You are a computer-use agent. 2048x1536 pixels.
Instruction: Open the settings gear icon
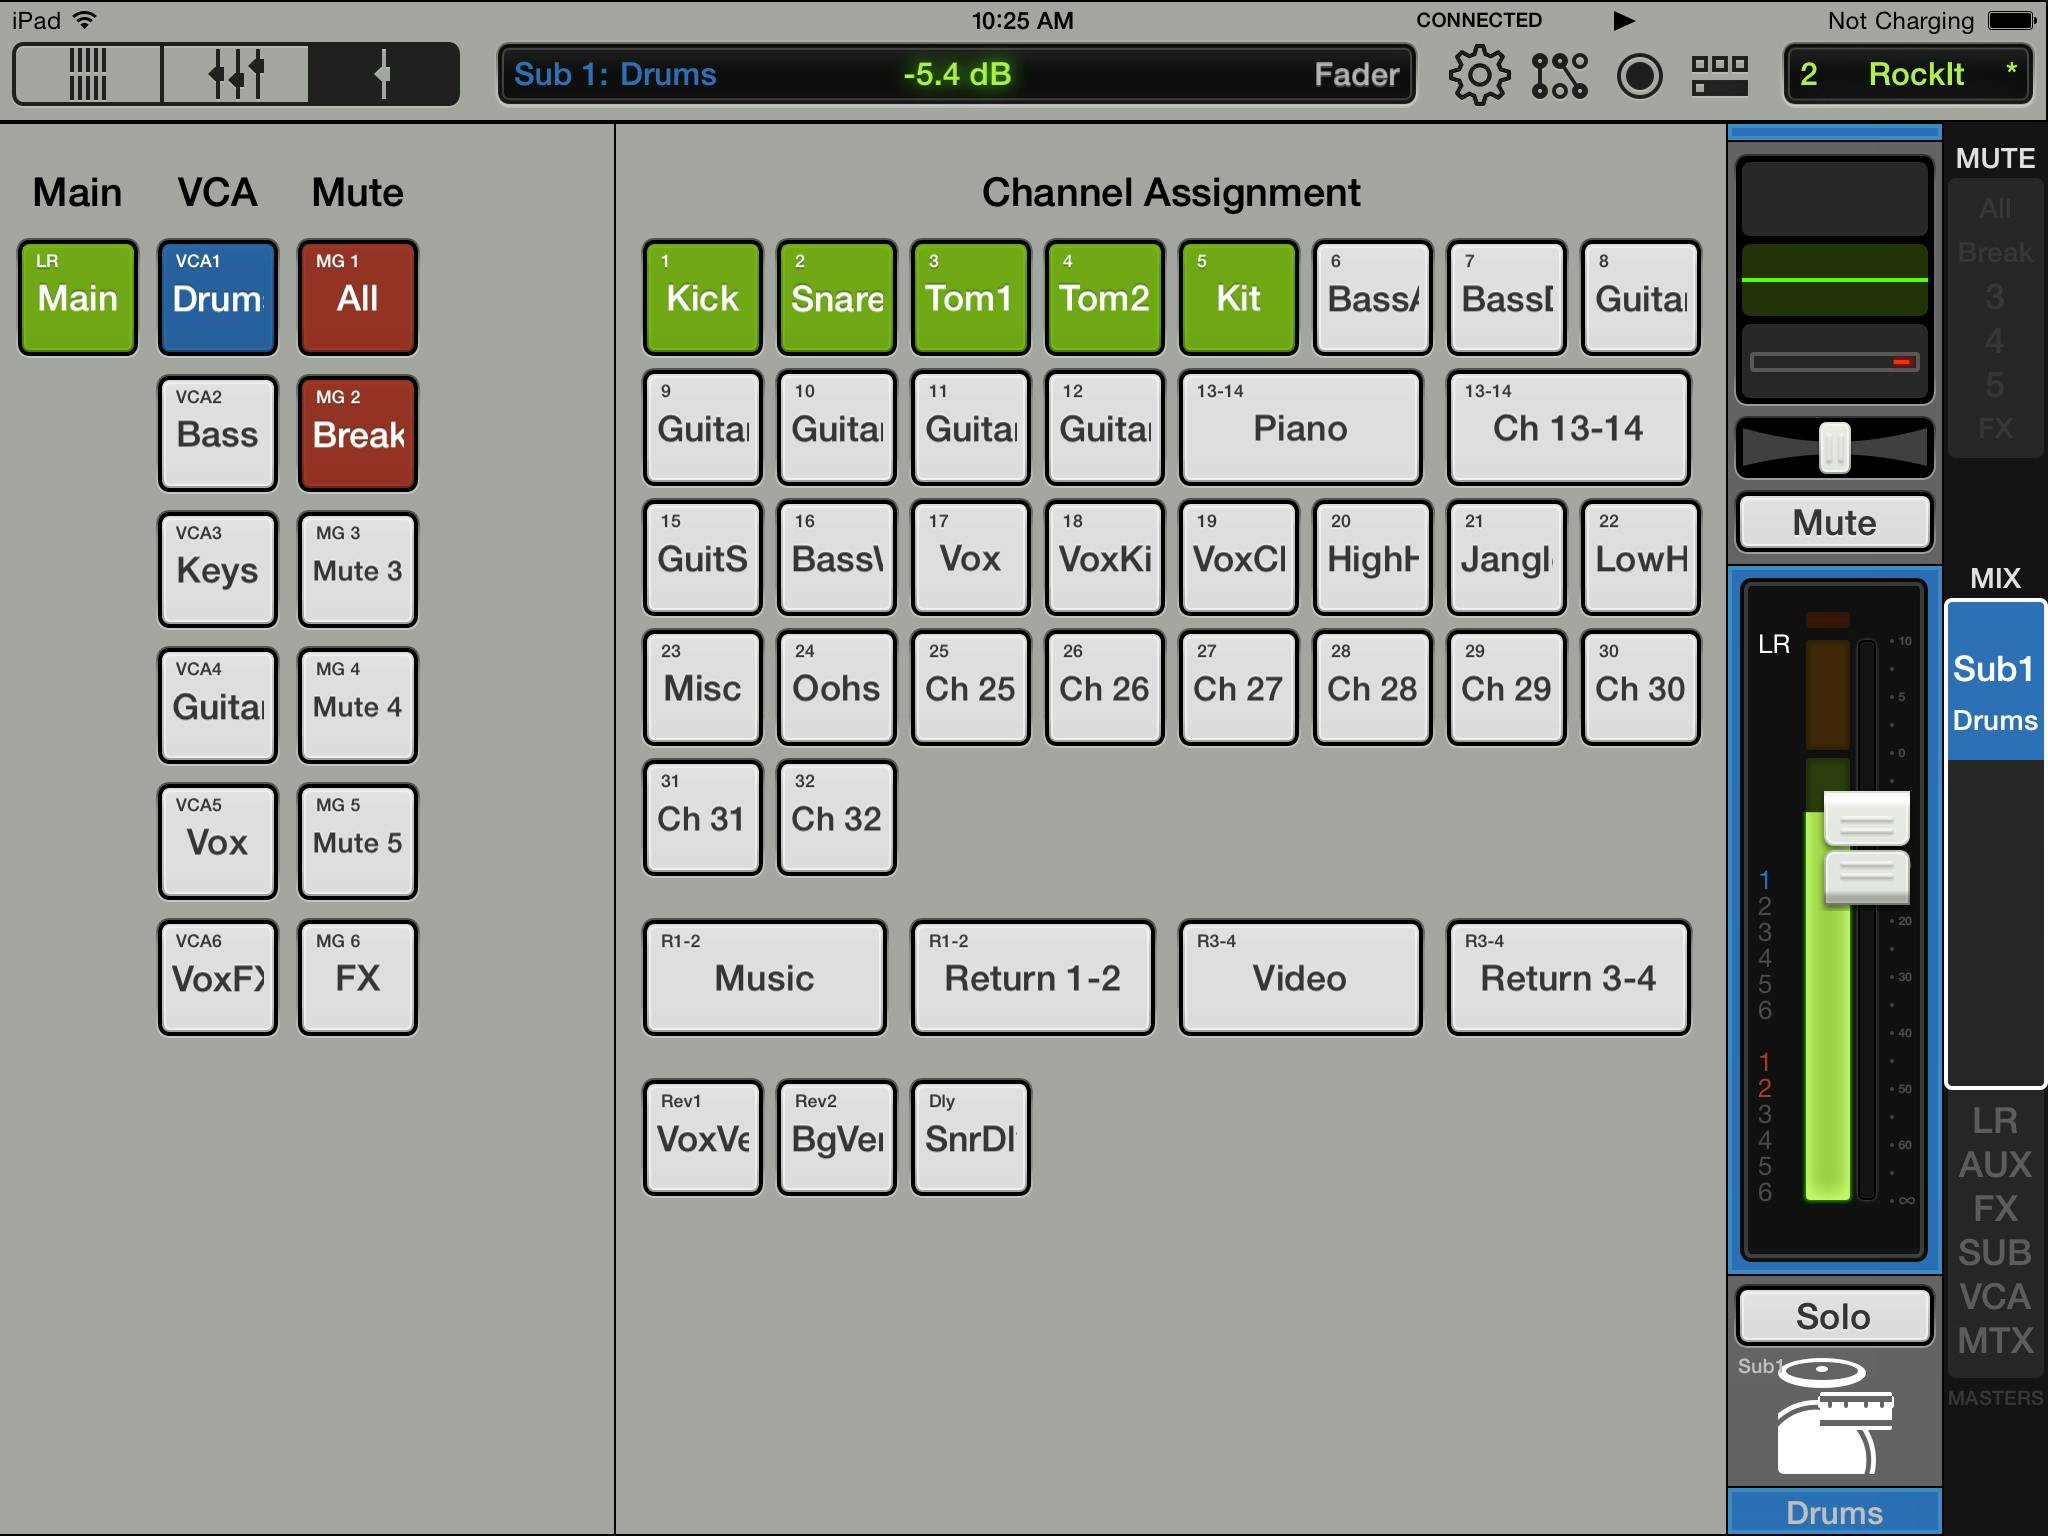[1479, 75]
